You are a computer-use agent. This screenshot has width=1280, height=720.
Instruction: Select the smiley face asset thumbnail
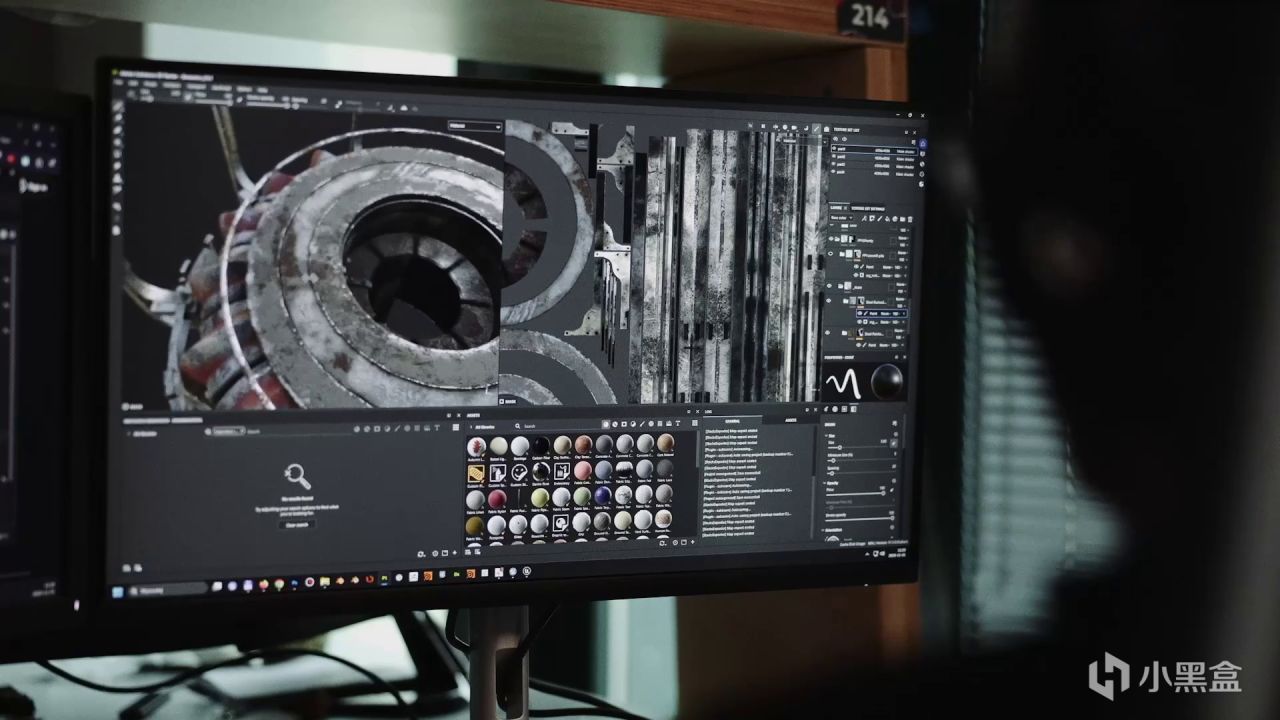519,471
